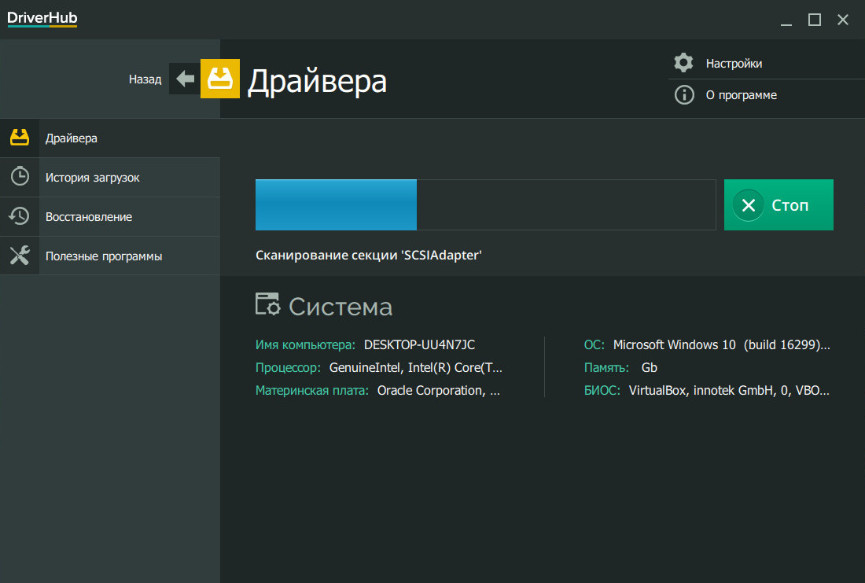Click the DriverHub logo in title bar
This screenshot has width=865, height=583.
(x=42, y=19)
